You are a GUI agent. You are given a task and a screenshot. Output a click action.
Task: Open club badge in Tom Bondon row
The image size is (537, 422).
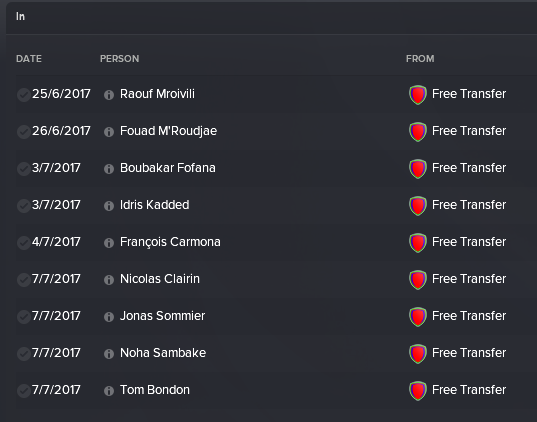[x=418, y=391]
